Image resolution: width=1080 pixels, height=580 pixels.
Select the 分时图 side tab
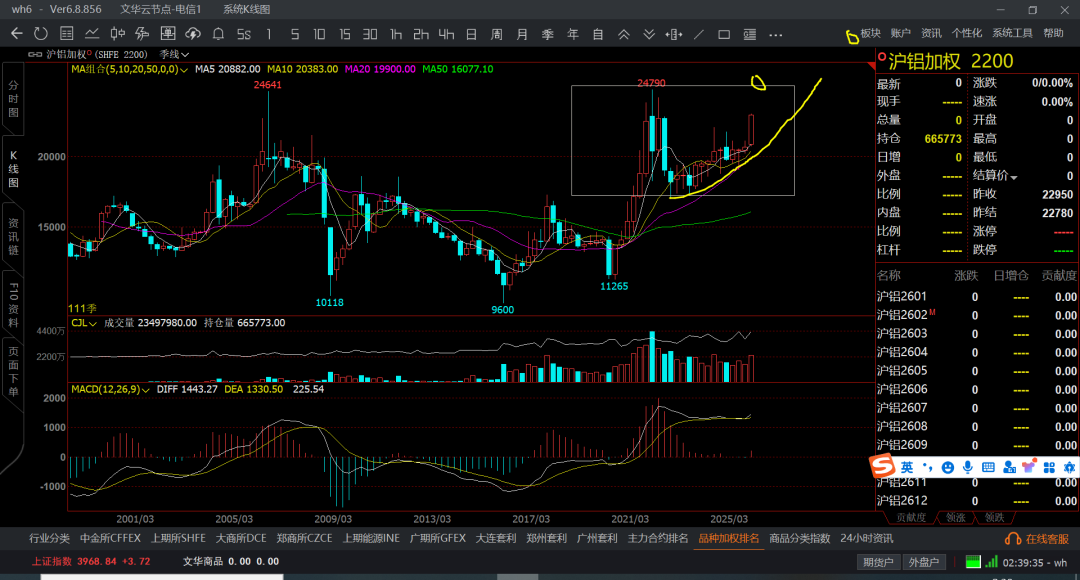tap(13, 99)
